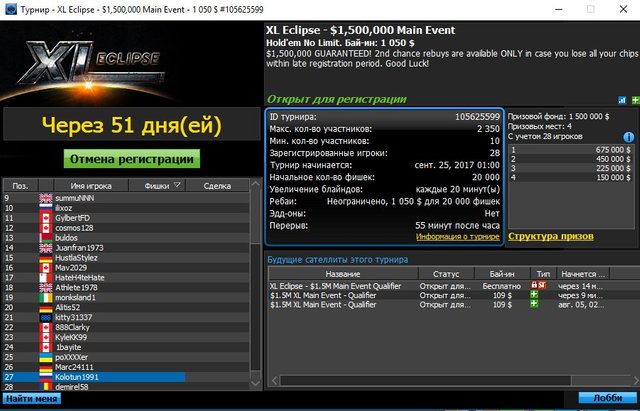Click the flag beside Marc24111
The height and width of the screenshot is (411, 640).
point(46,367)
